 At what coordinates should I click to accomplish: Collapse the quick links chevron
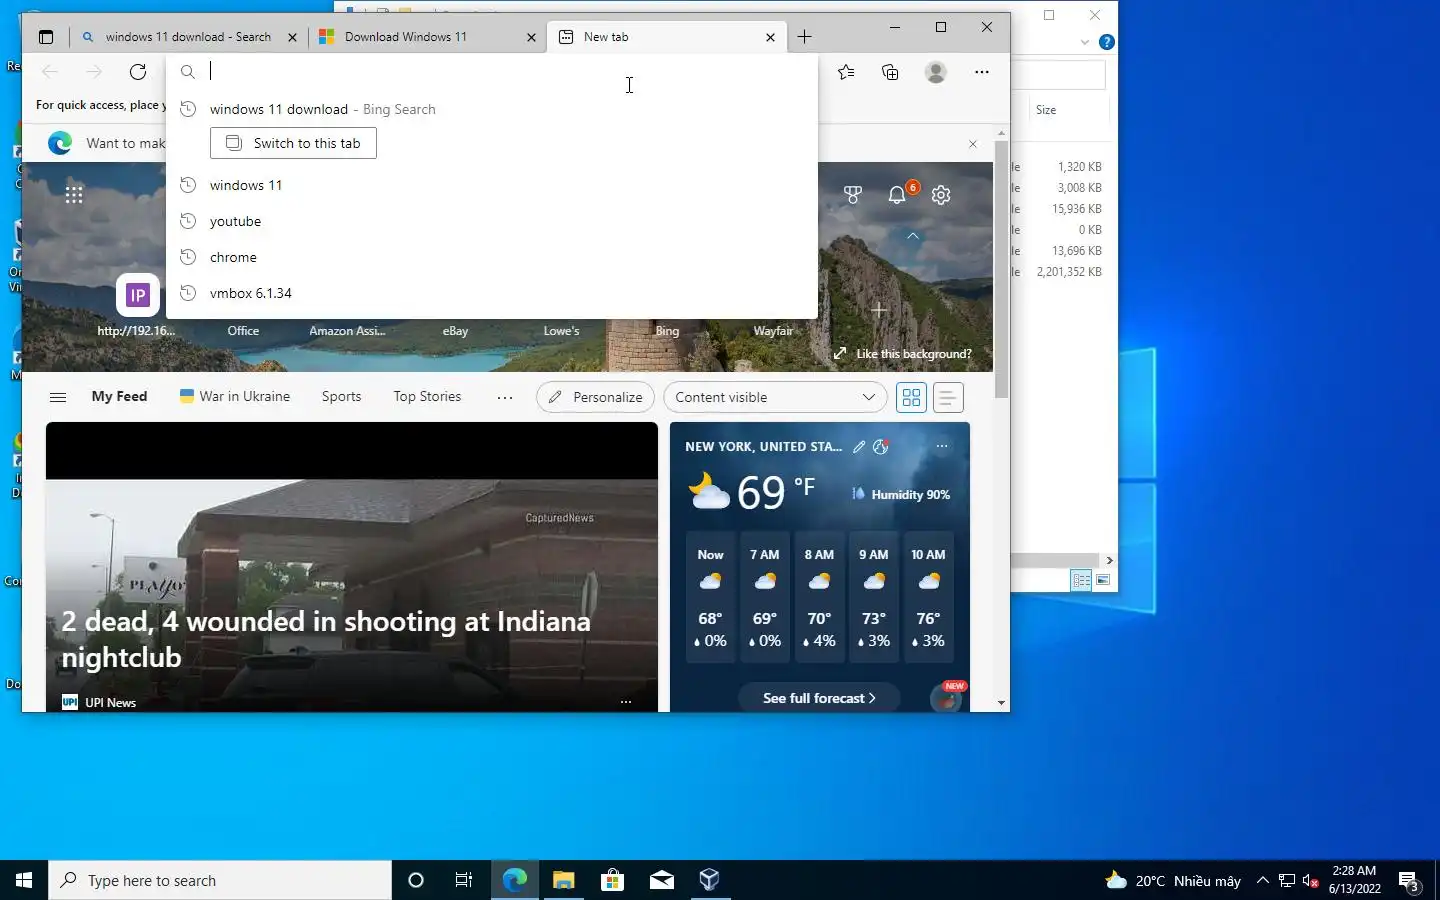click(x=913, y=237)
